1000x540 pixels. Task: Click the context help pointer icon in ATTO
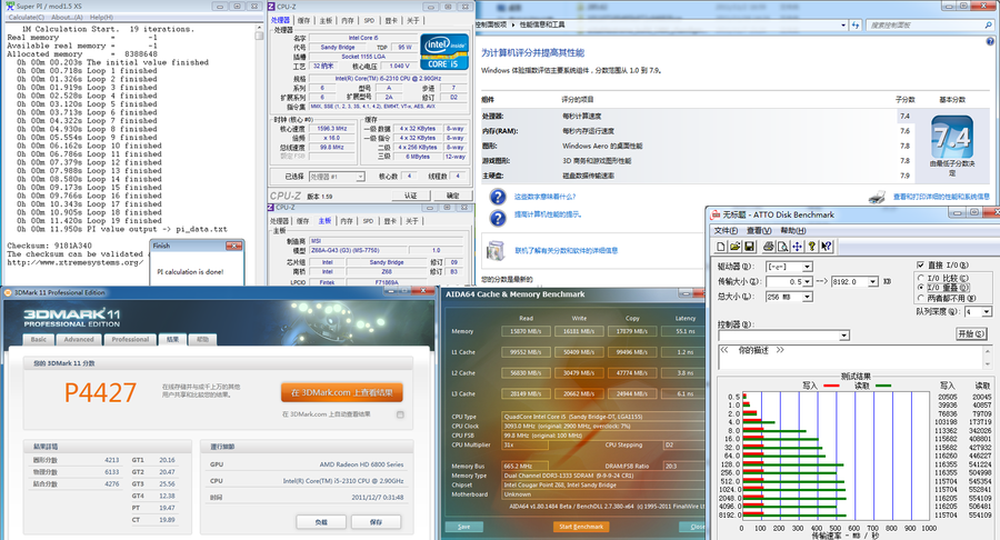click(x=827, y=247)
